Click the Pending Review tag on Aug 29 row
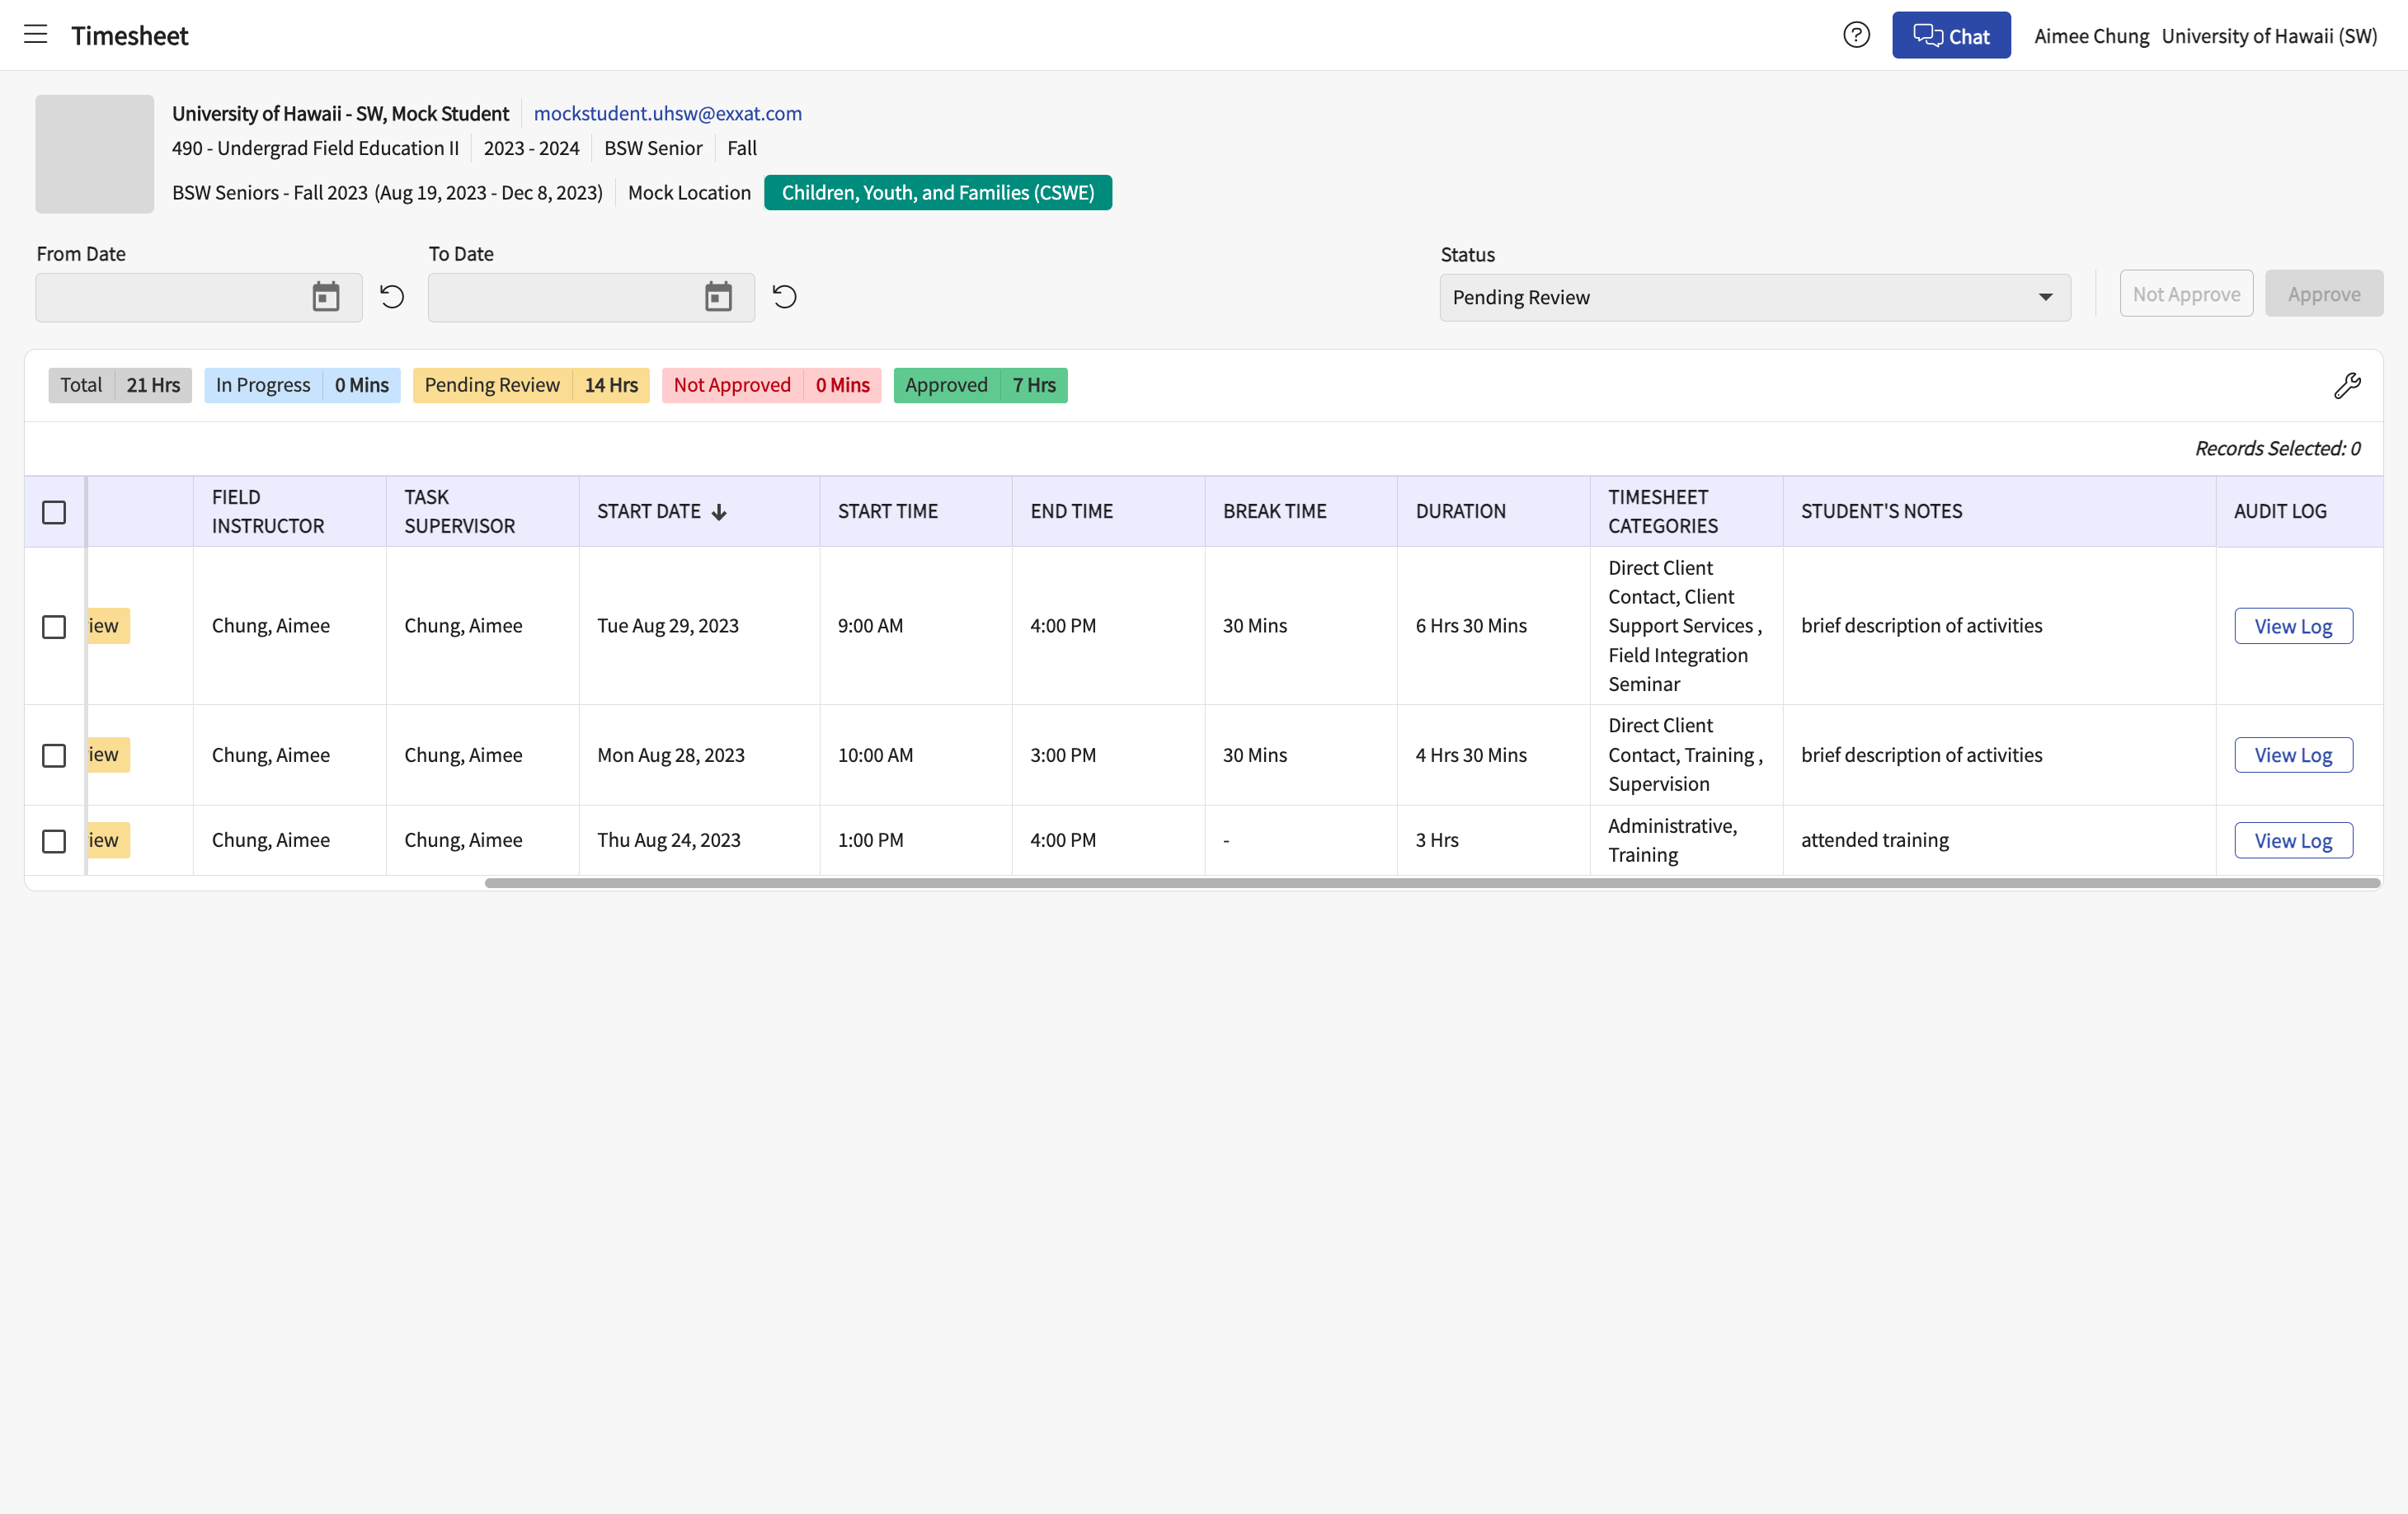2408x1514 pixels. [109, 626]
